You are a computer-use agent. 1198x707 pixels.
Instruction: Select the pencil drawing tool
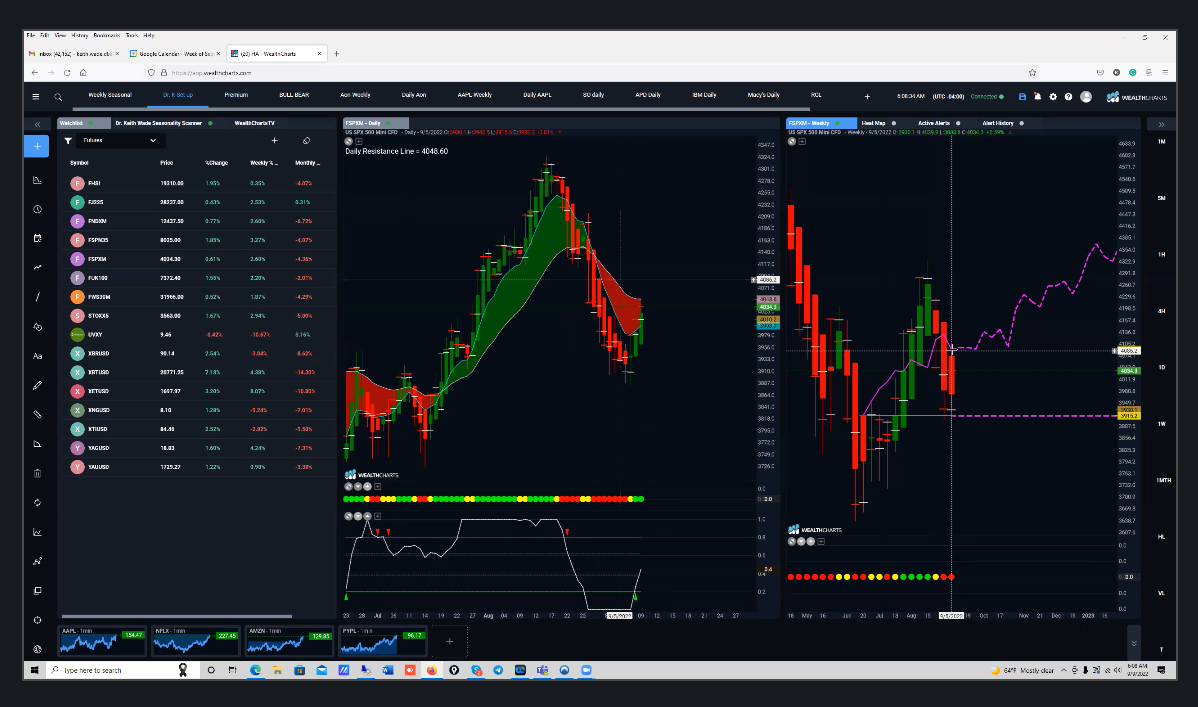coord(37,385)
